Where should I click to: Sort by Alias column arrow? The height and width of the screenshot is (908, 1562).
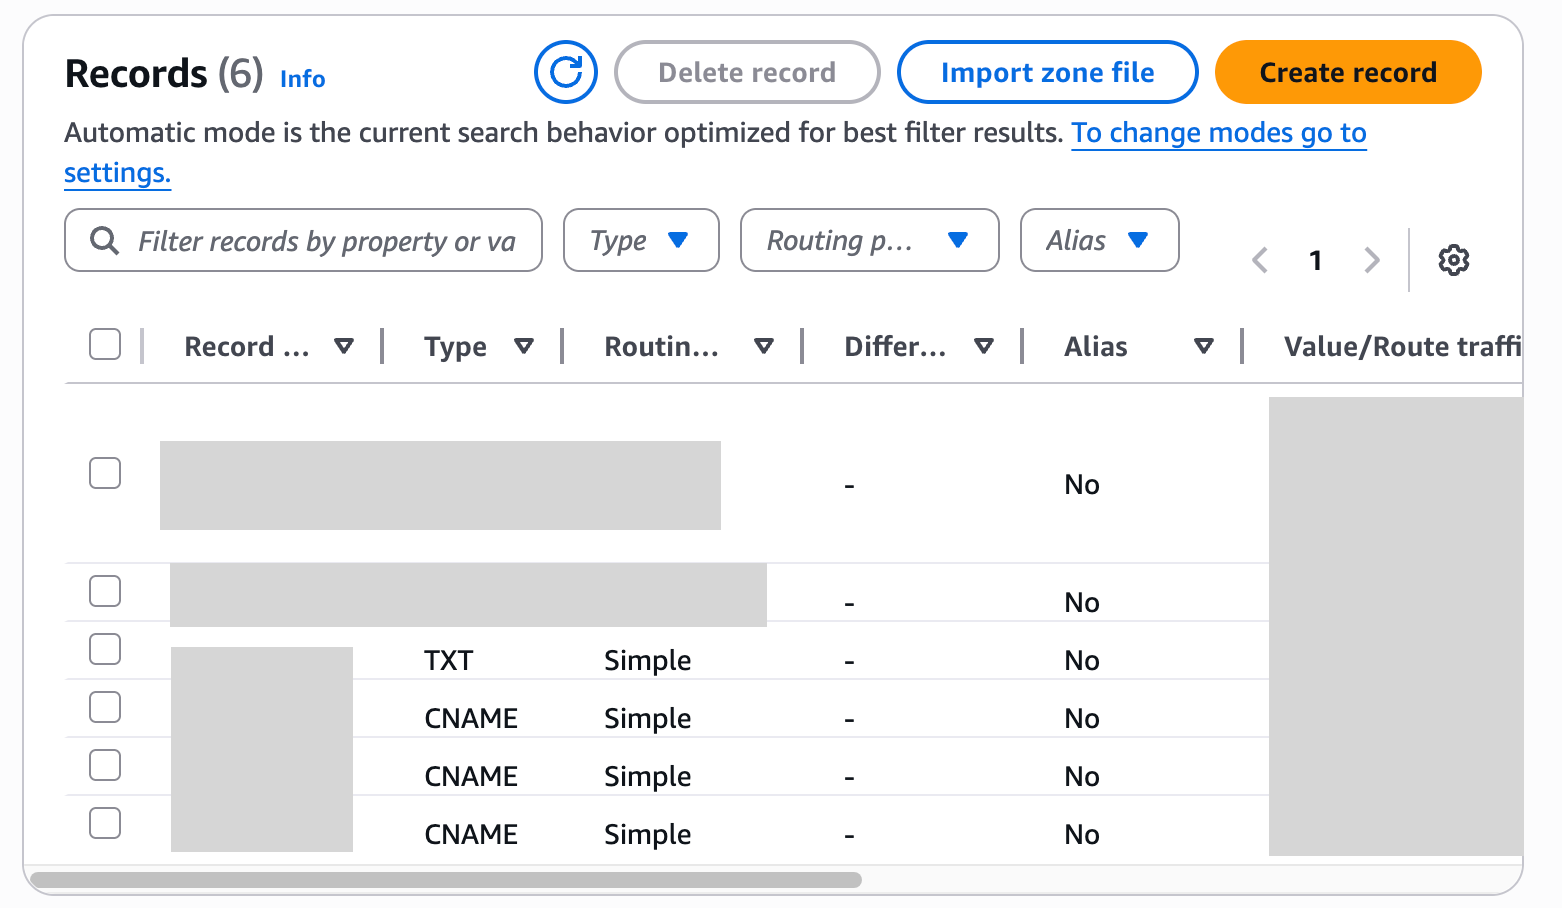[1204, 346]
